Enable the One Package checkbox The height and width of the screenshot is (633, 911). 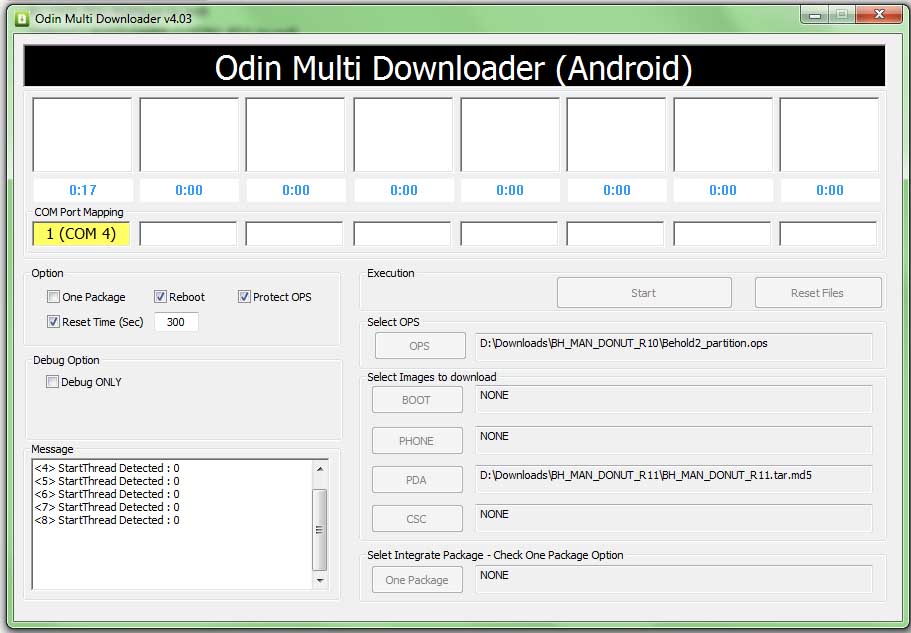point(54,297)
